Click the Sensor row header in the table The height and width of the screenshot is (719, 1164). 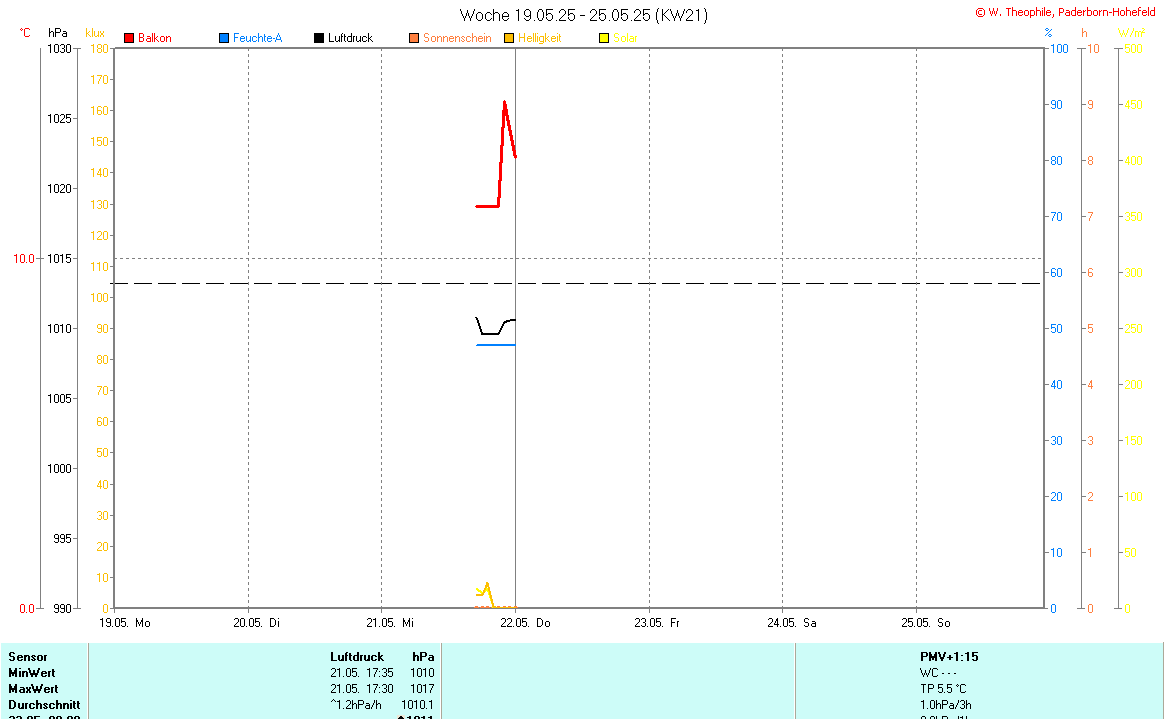[x=27, y=657]
